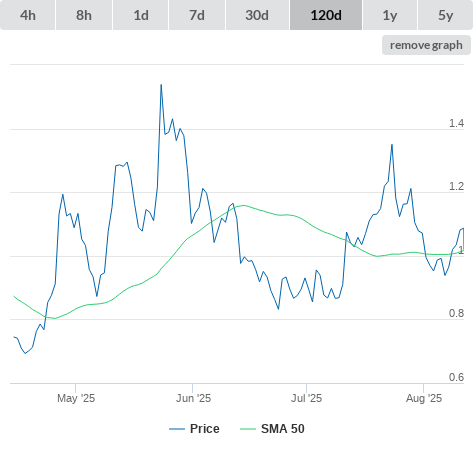474x455 pixels.
Task: Click the active 120d tab
Action: pos(326,15)
